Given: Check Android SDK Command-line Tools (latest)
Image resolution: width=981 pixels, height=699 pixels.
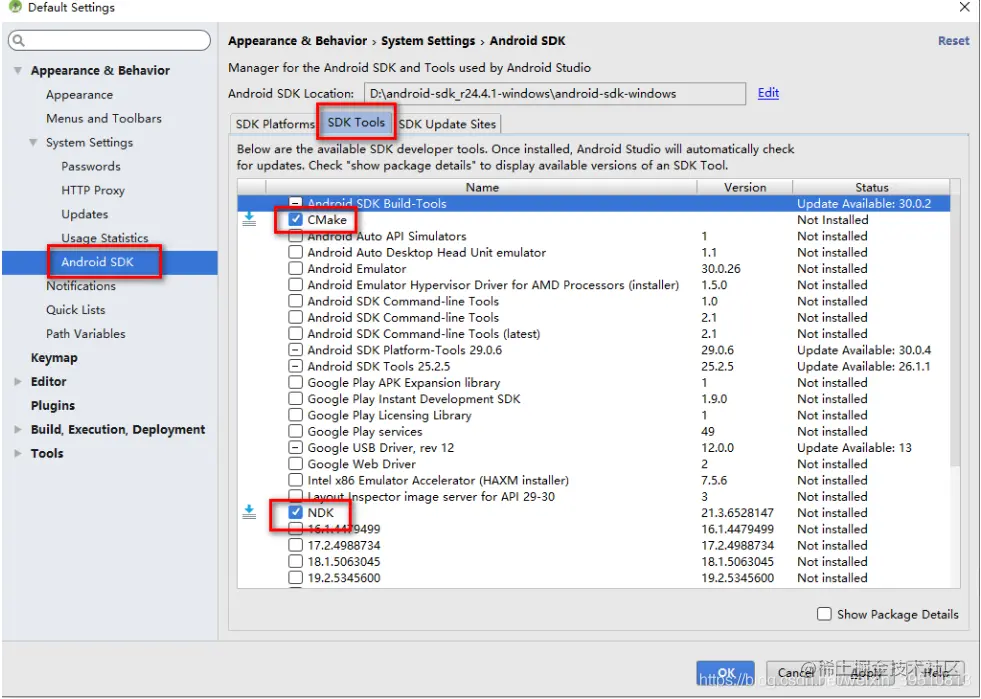Looking at the screenshot, I should click(296, 334).
